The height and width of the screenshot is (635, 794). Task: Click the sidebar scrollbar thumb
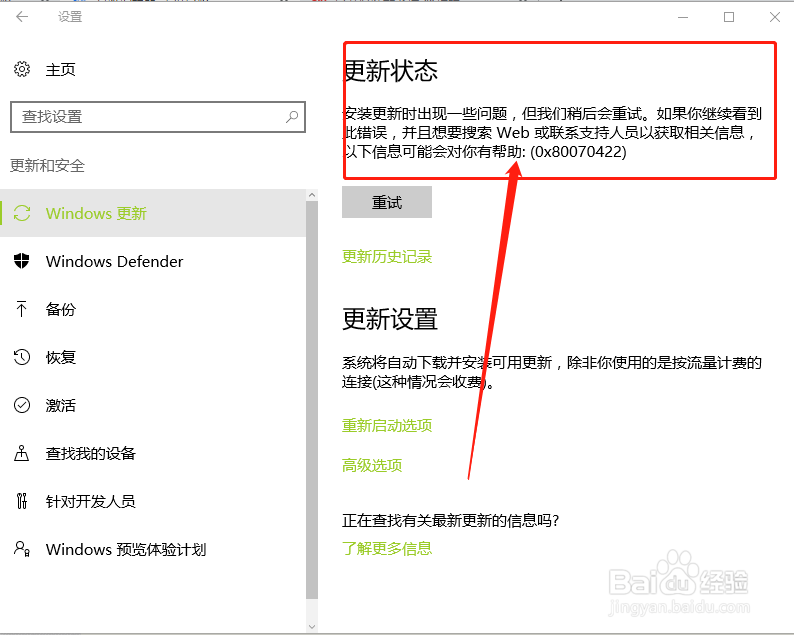(x=312, y=400)
